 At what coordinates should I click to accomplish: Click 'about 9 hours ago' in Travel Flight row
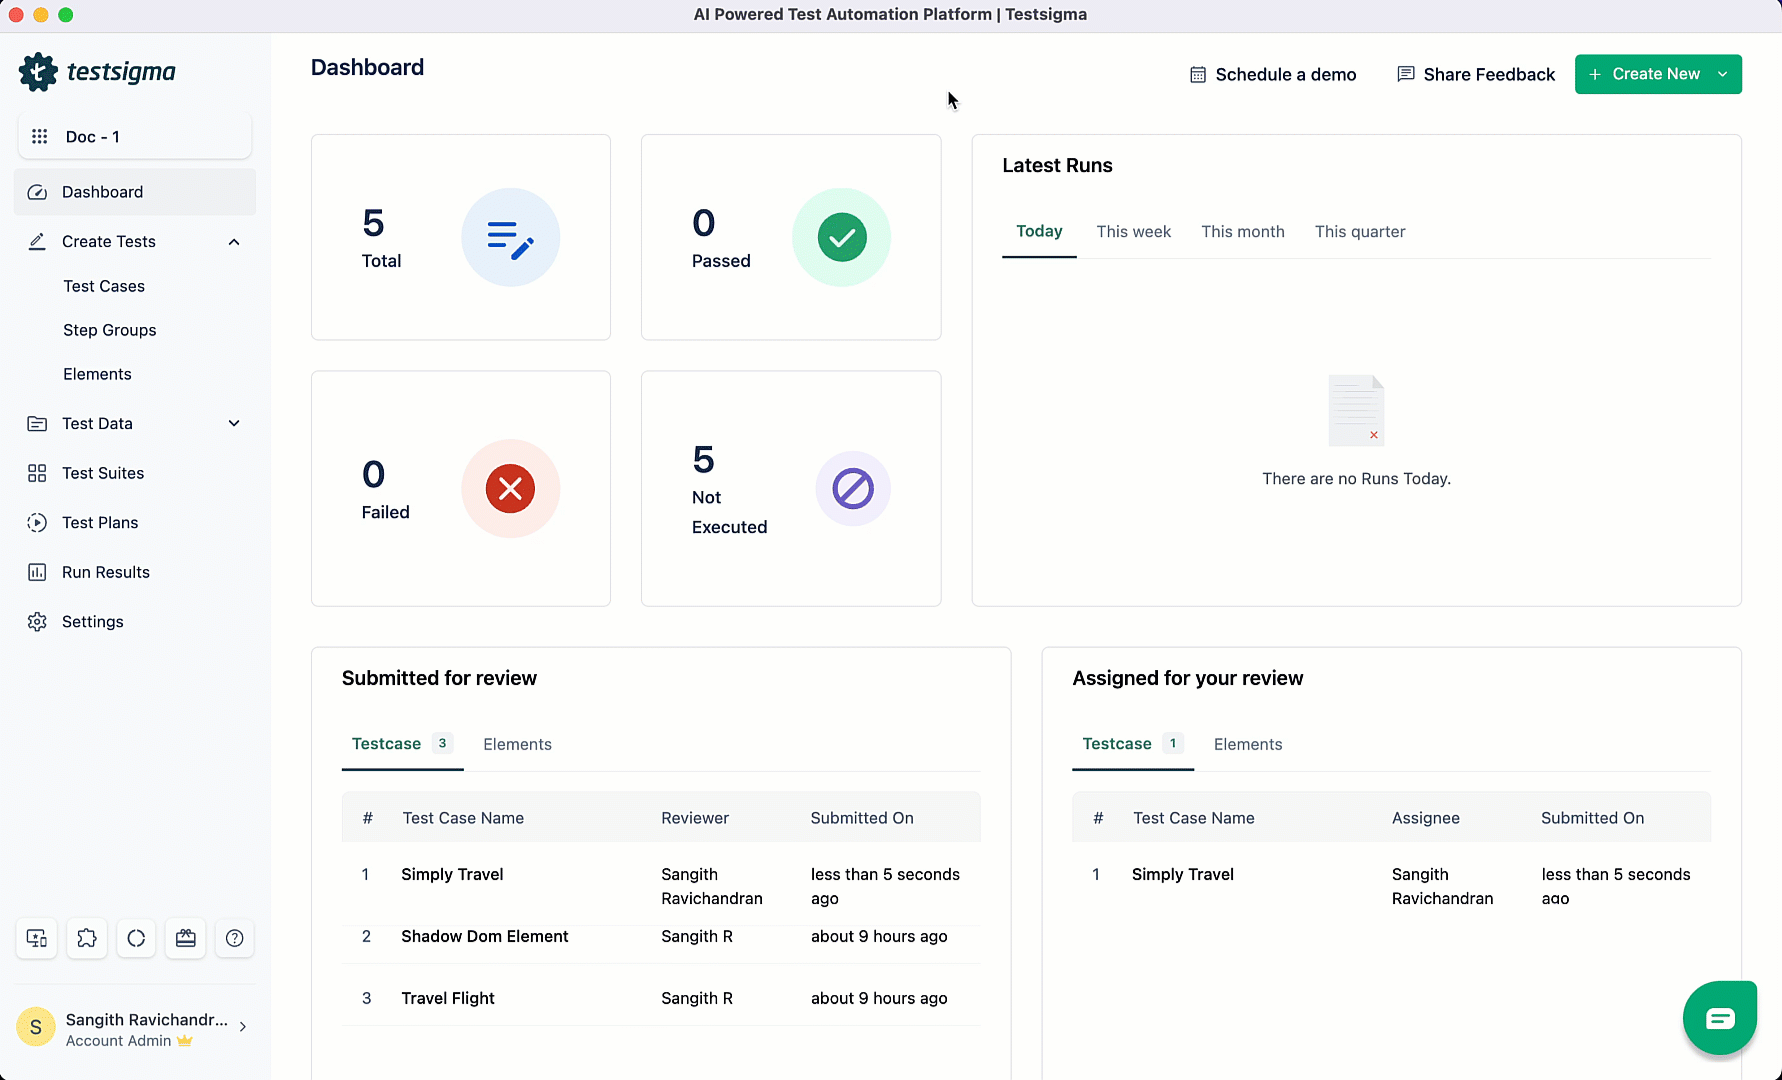pyautogui.click(x=879, y=998)
